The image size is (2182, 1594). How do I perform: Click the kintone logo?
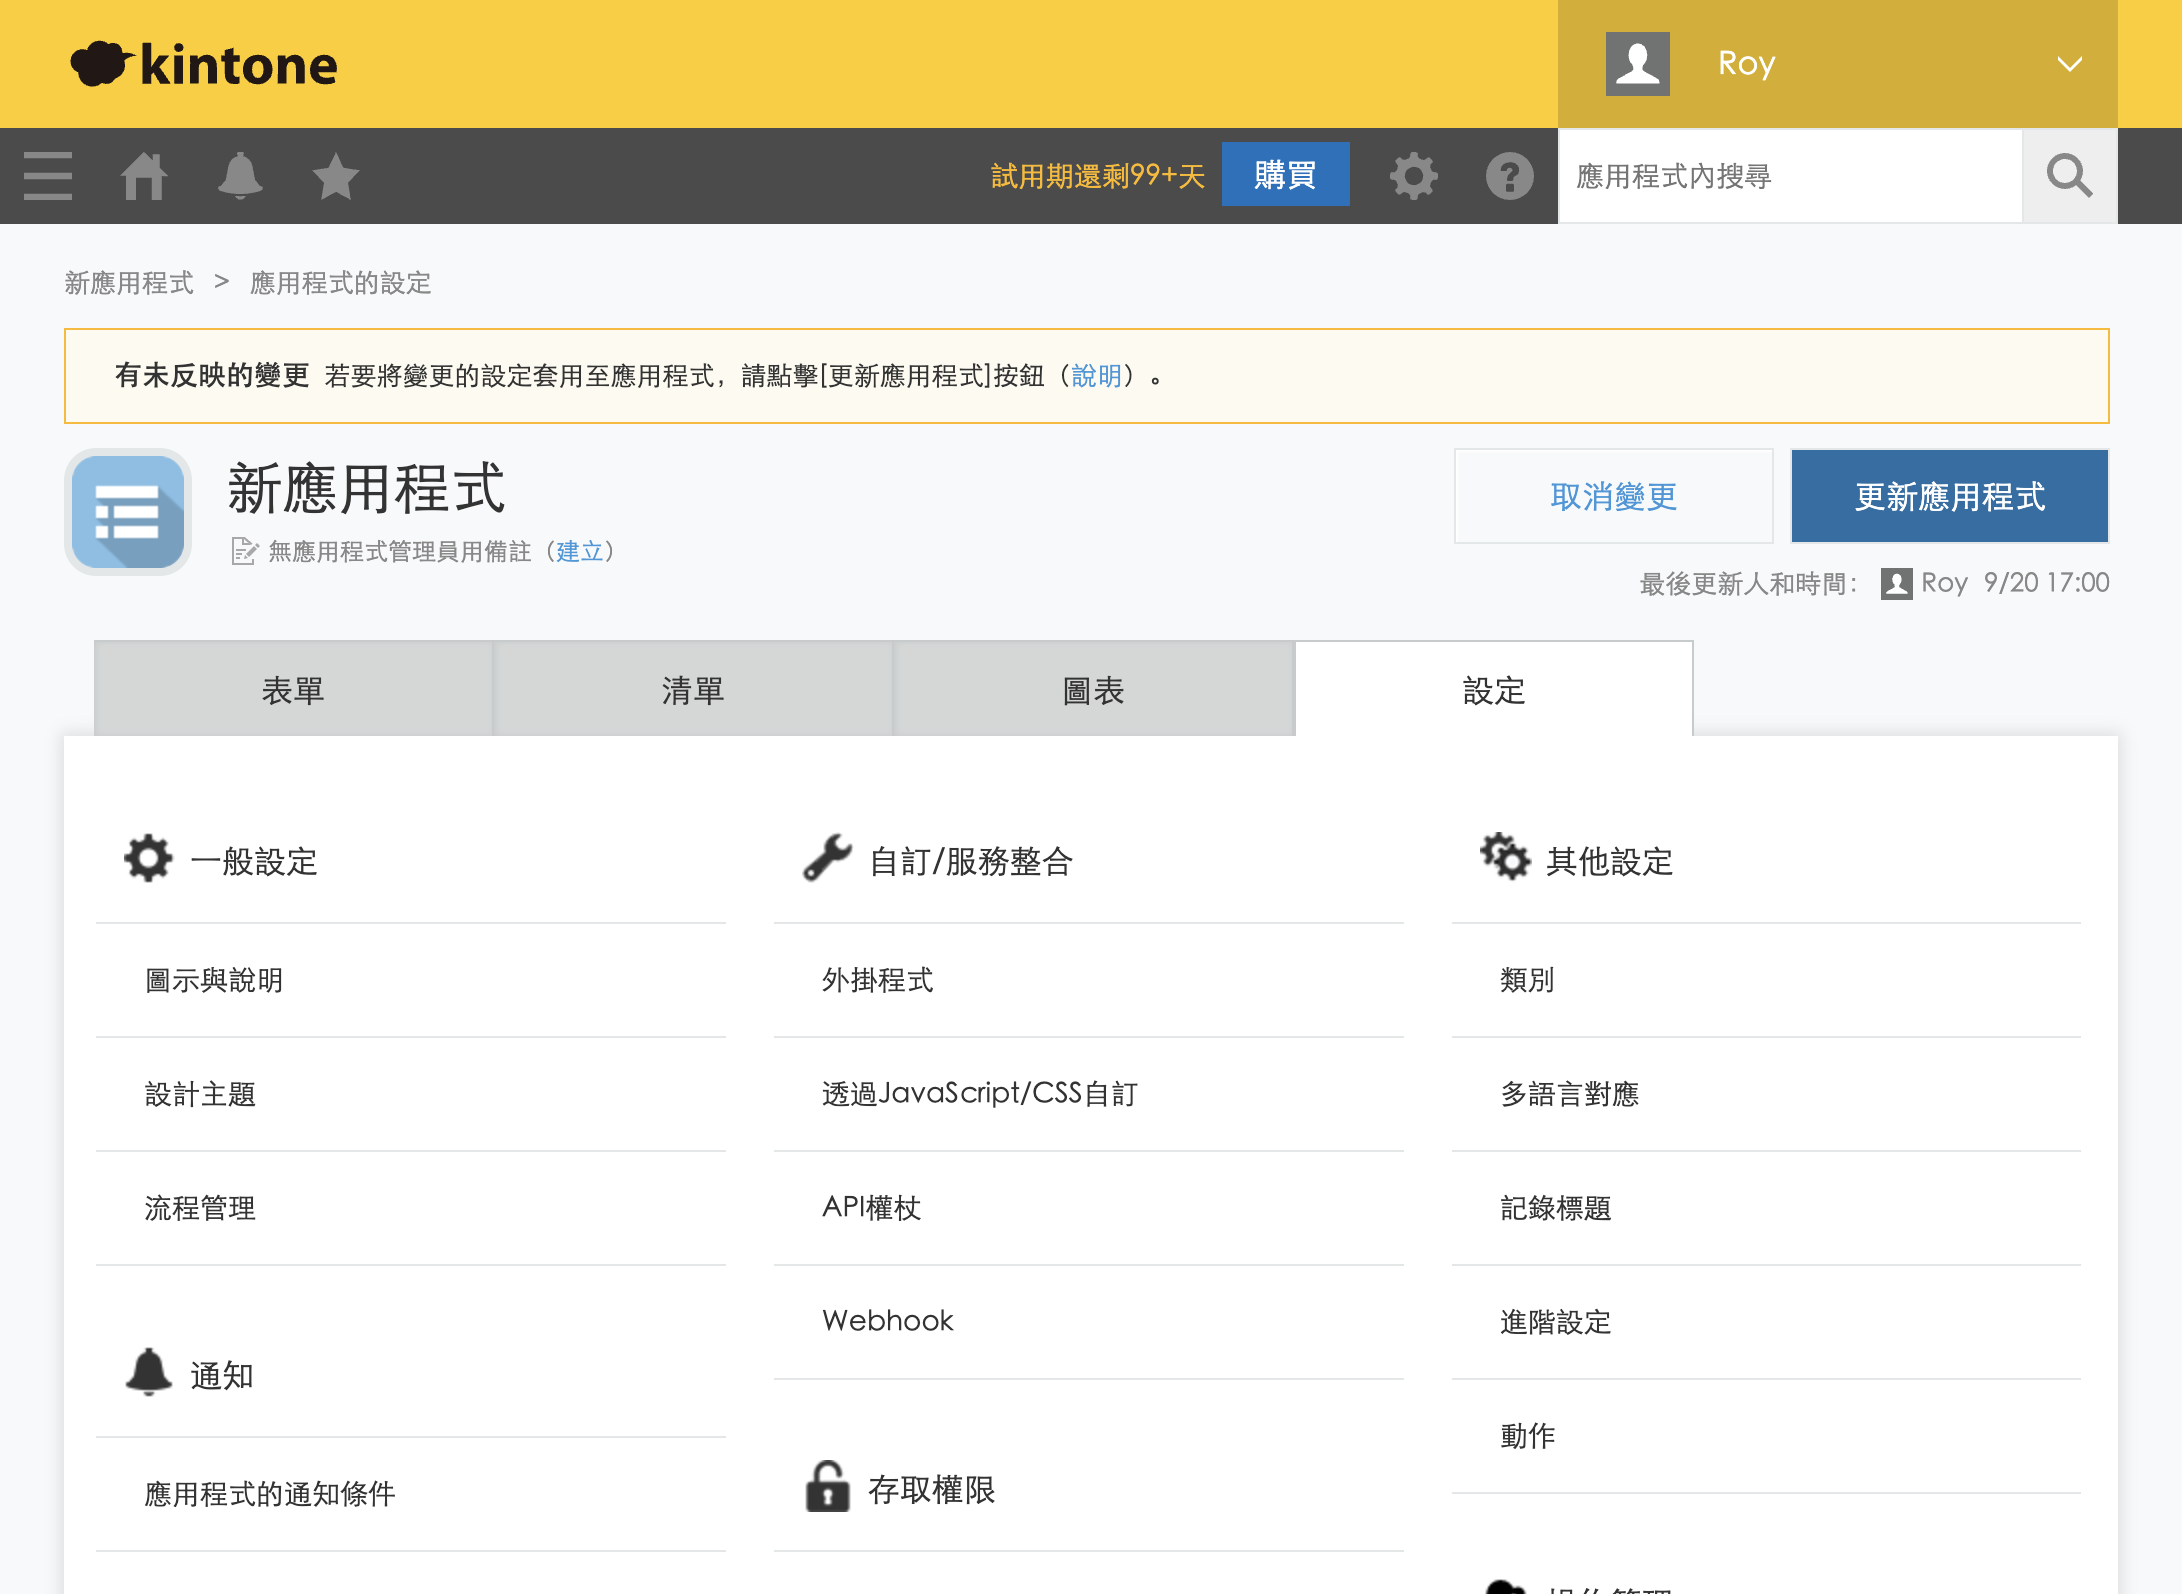pyautogui.click(x=204, y=64)
